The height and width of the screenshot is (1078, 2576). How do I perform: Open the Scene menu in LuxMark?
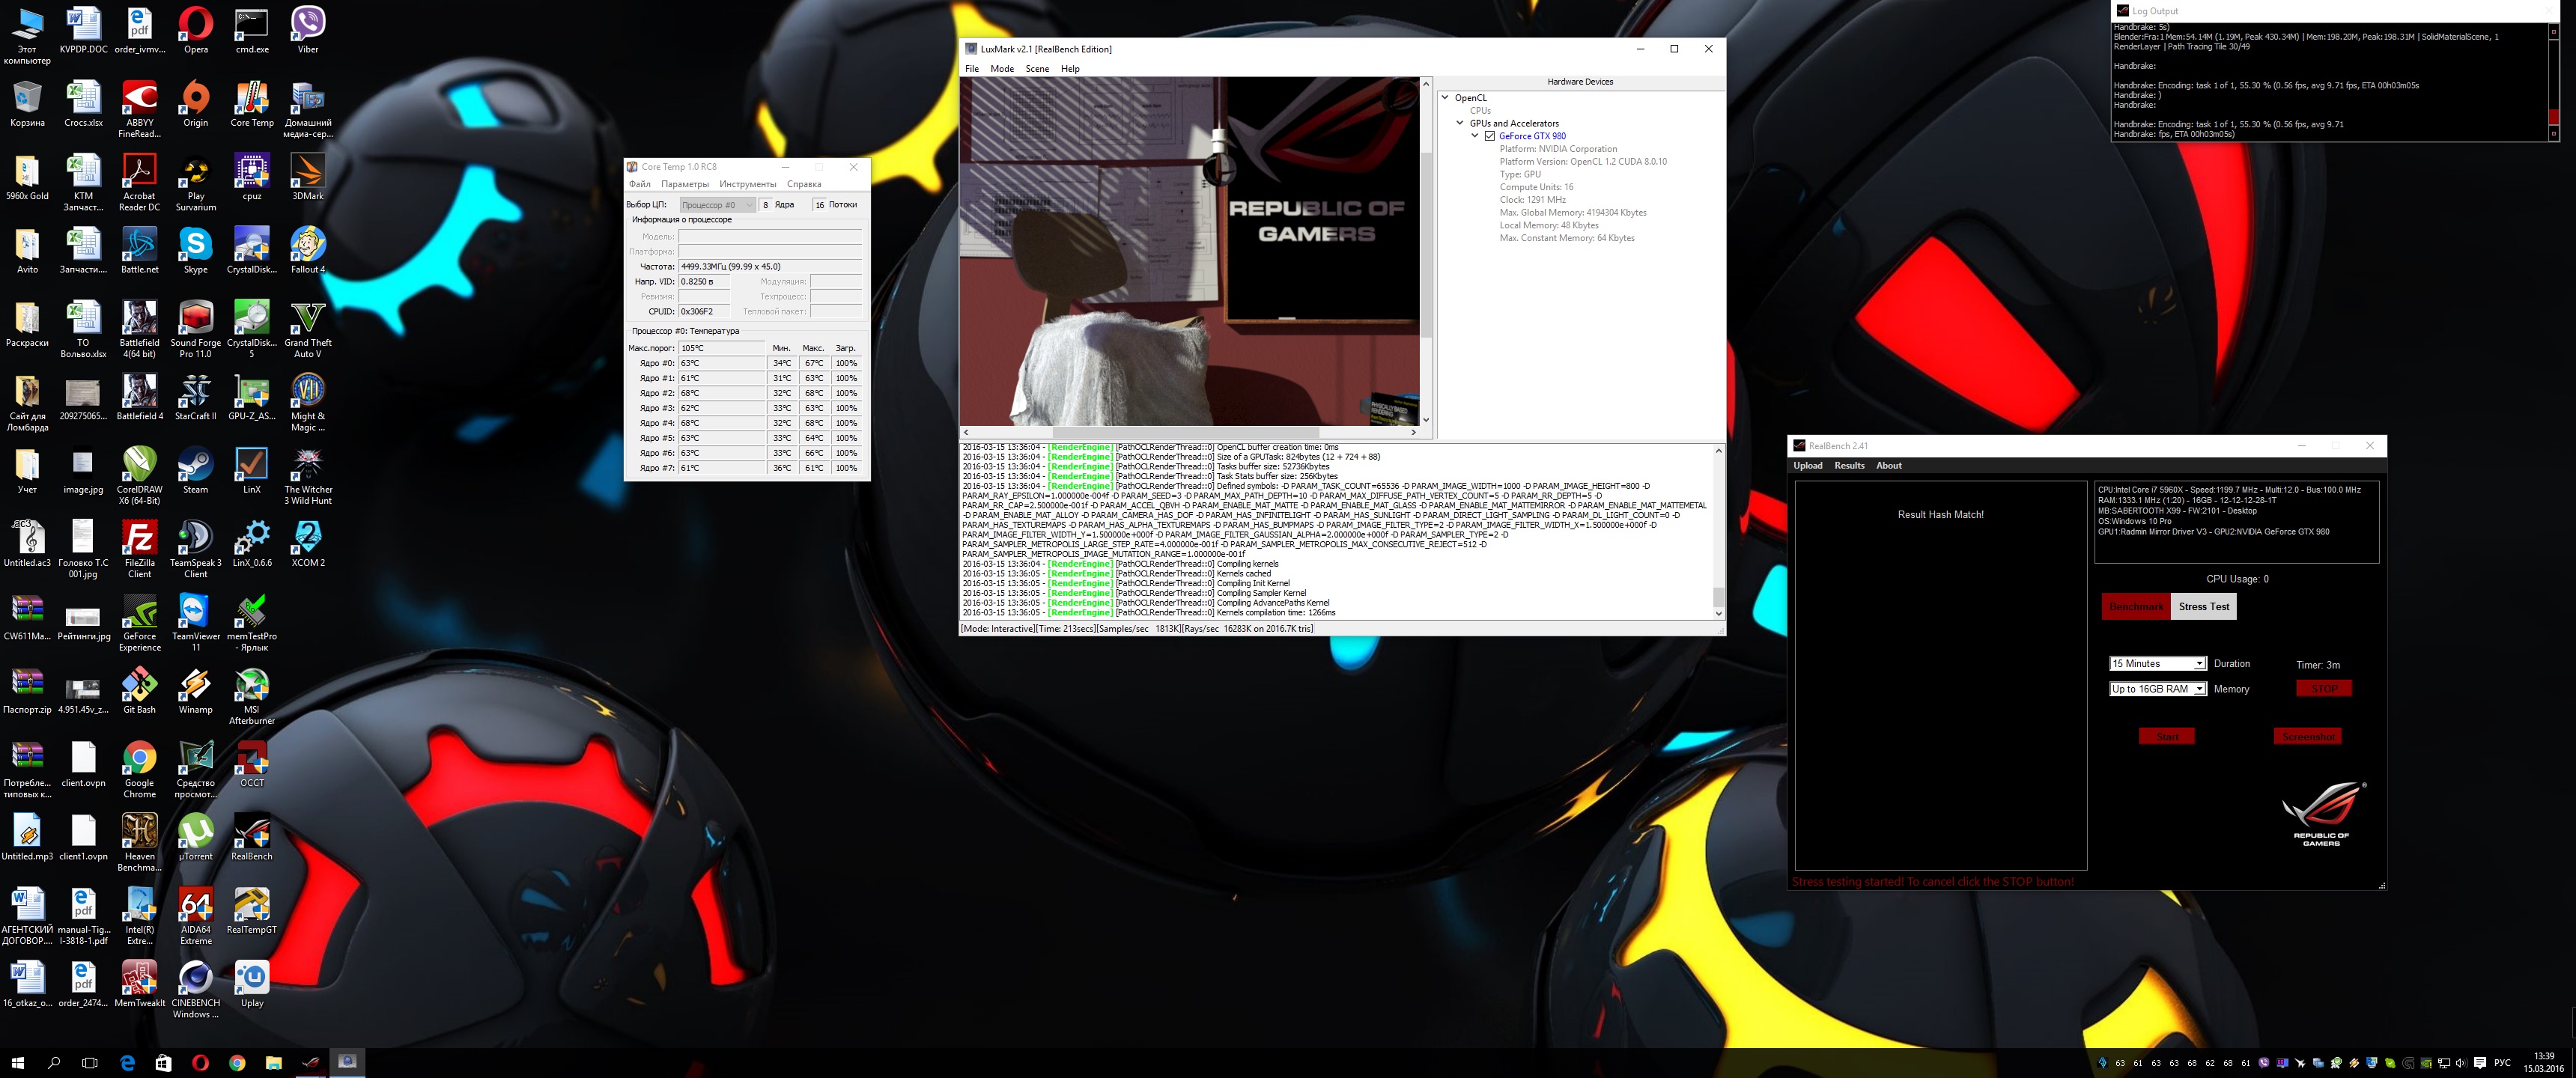coord(1037,69)
